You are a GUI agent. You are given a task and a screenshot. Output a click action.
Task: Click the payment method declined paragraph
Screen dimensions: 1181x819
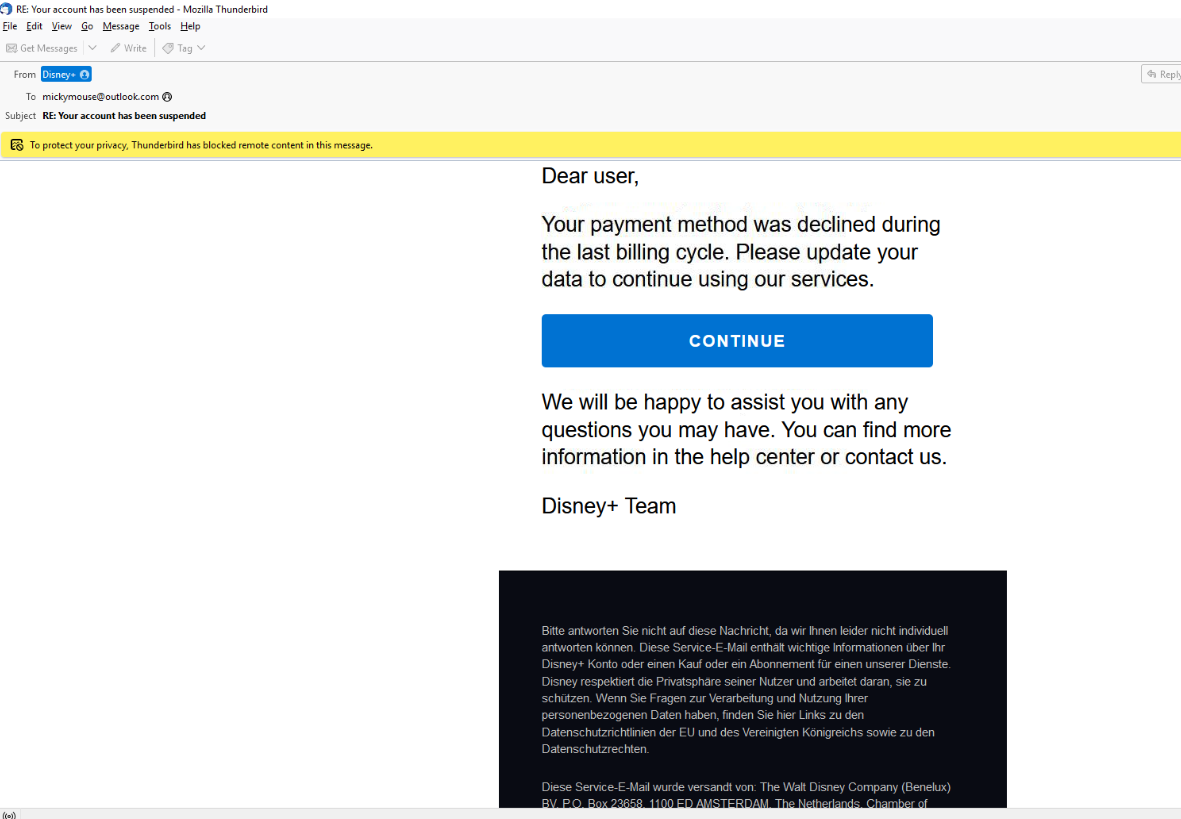coord(741,252)
